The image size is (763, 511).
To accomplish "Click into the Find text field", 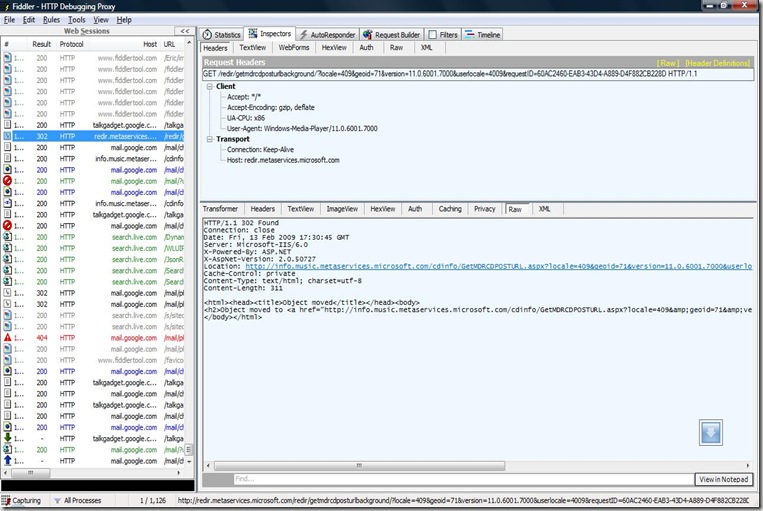I will (463, 479).
